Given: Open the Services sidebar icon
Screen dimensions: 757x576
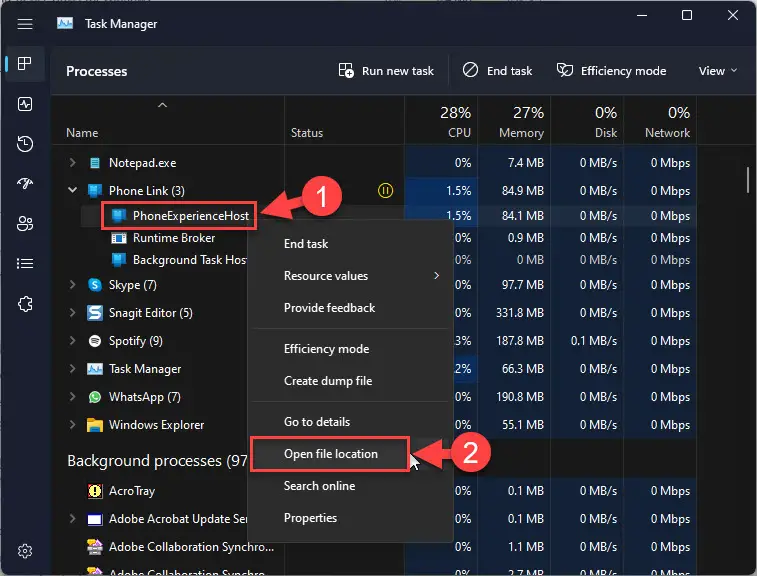Looking at the screenshot, I should point(25,304).
